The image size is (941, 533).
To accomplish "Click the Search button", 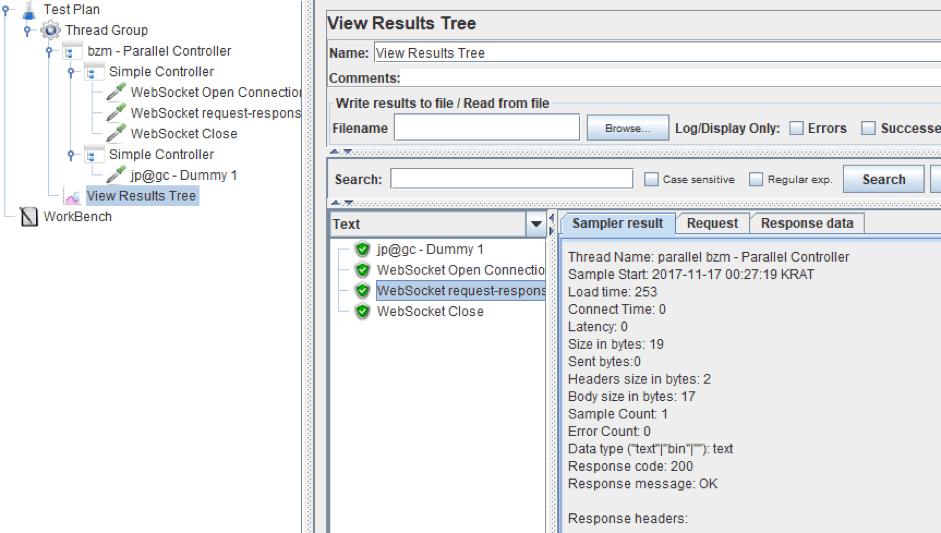I will pyautogui.click(x=883, y=179).
